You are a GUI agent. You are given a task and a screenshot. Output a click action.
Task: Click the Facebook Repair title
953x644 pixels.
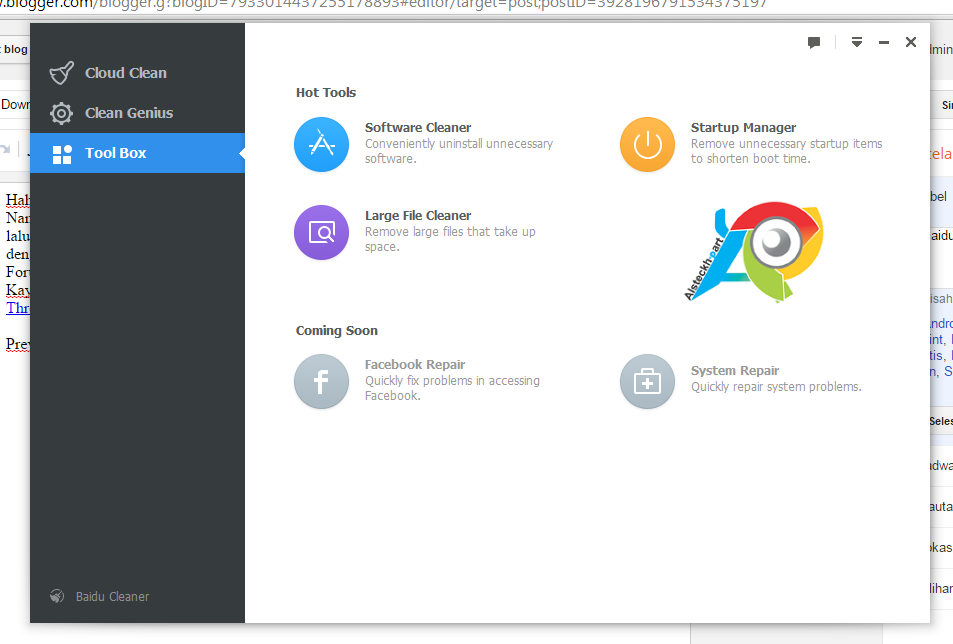tap(415, 365)
